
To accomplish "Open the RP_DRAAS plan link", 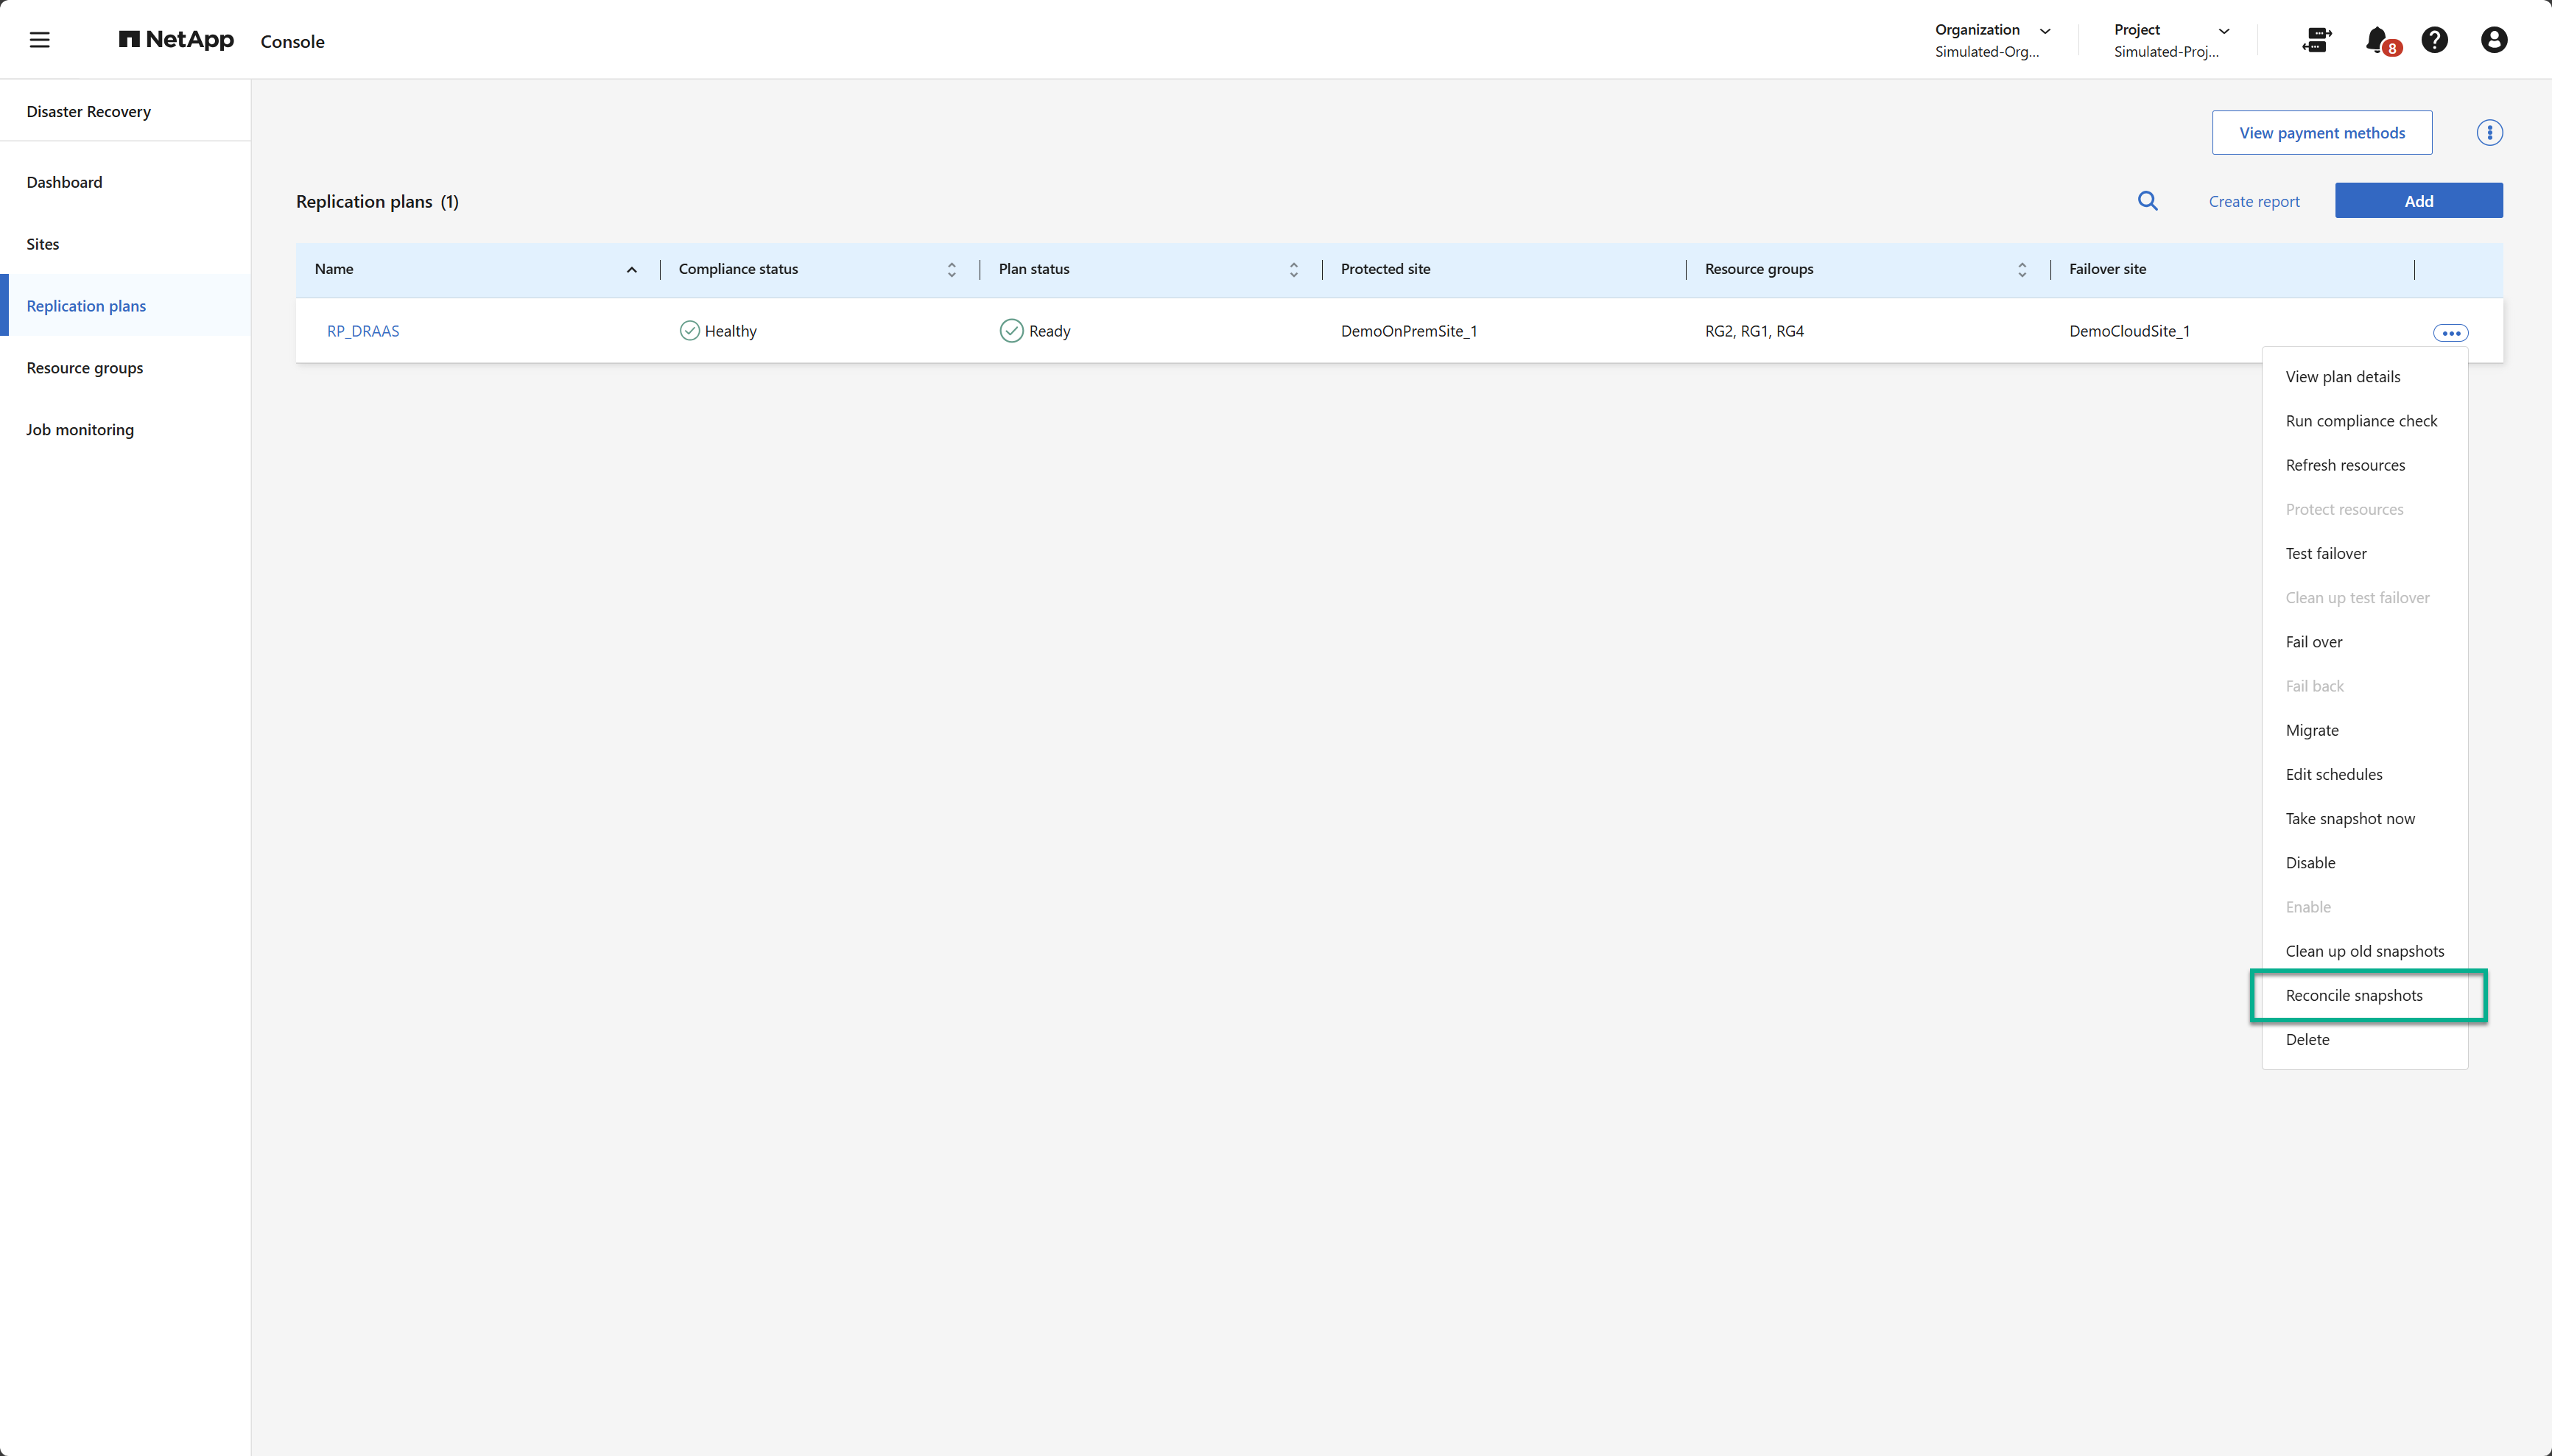I will click(363, 331).
